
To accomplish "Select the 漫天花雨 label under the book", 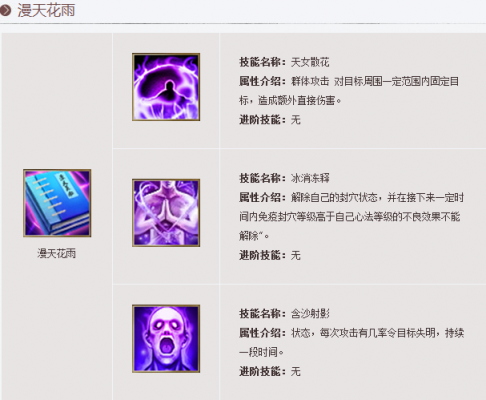I will pyautogui.click(x=57, y=253).
